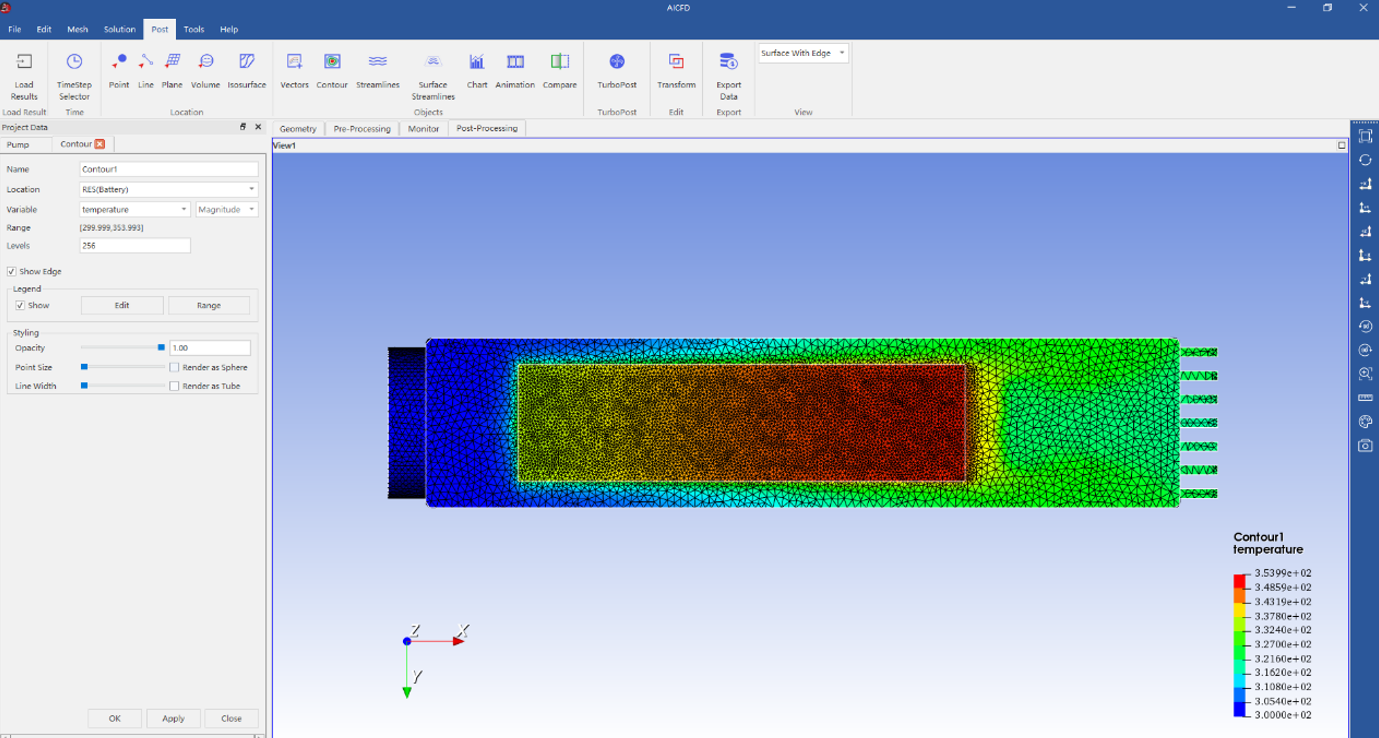This screenshot has height=738, width=1379.
Task: Open the Edit menu
Action: click(44, 29)
